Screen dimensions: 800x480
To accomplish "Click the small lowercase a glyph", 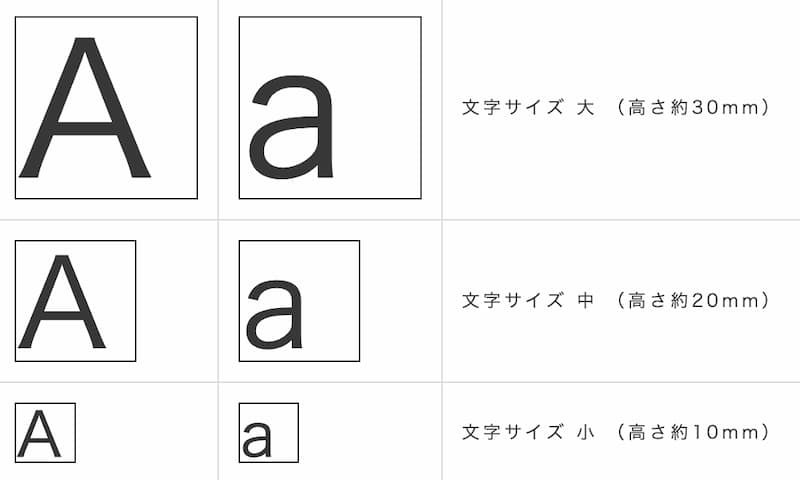I will pyautogui.click(x=257, y=440).
